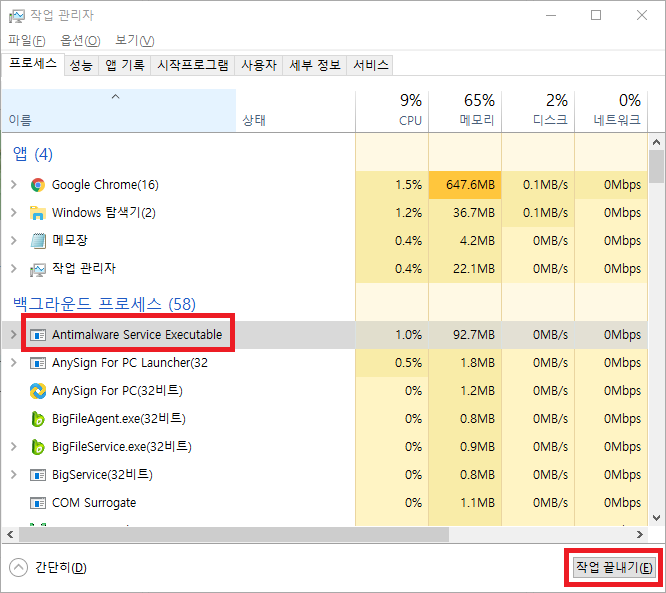Viewport: 666px width, 593px height.
Task: Select the 프로세스 tab
Action: (33, 64)
